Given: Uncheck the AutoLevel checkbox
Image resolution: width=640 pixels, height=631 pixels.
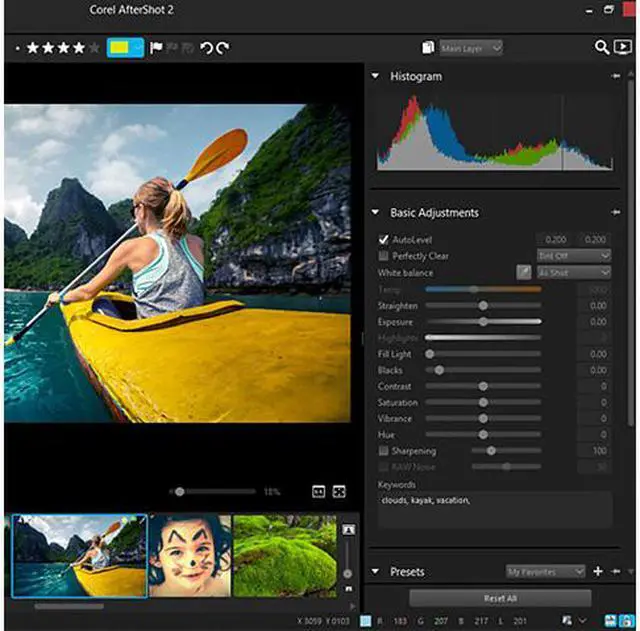Looking at the screenshot, I should (384, 240).
